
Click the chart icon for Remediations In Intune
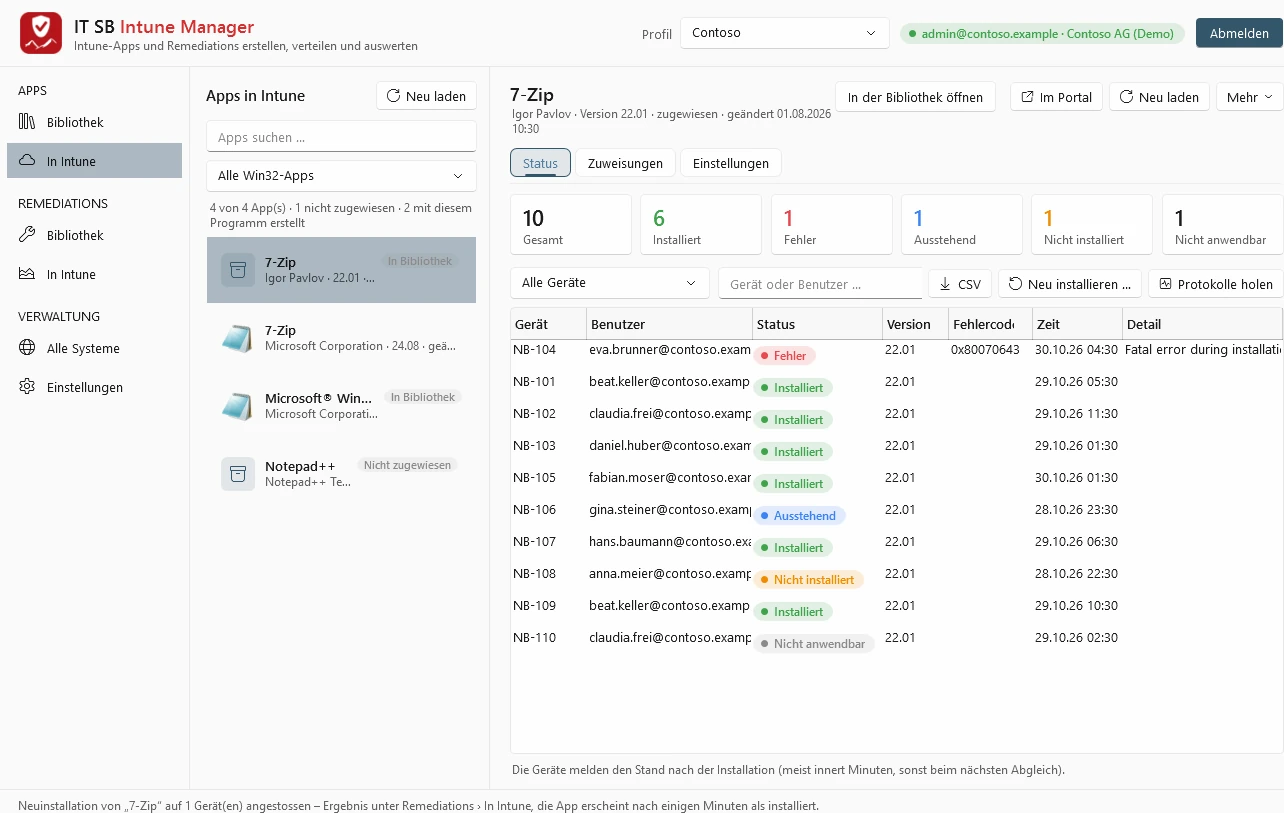tap(27, 274)
